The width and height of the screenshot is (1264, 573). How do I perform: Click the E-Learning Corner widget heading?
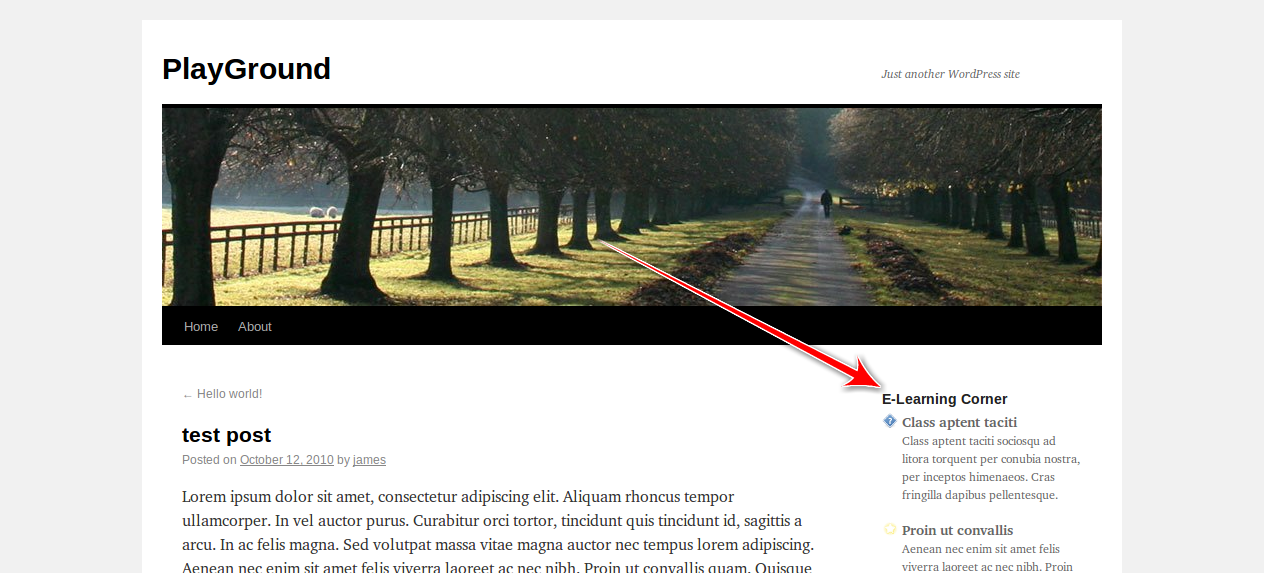[x=944, y=399]
